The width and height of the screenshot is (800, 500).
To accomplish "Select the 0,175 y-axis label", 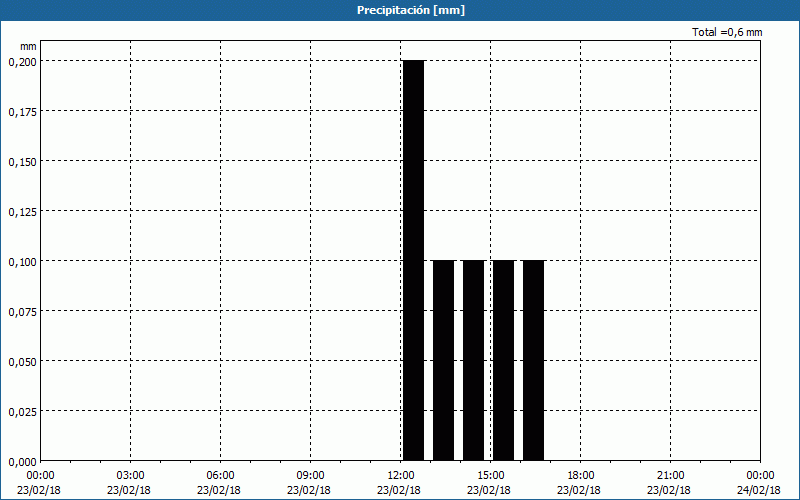I will click(x=23, y=112).
